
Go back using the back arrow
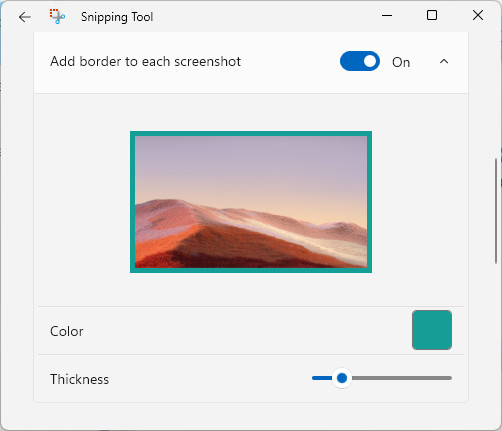(x=25, y=17)
